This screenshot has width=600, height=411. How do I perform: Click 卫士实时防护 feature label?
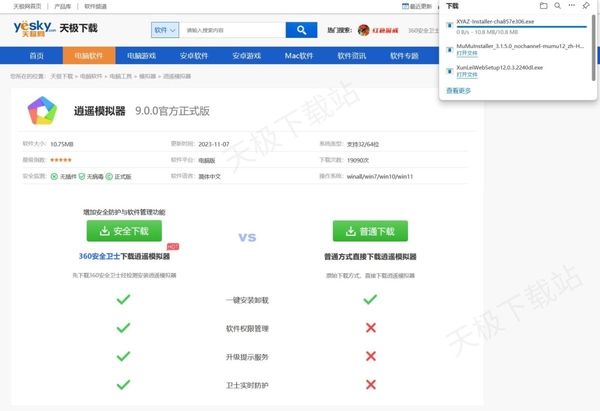tap(247, 385)
